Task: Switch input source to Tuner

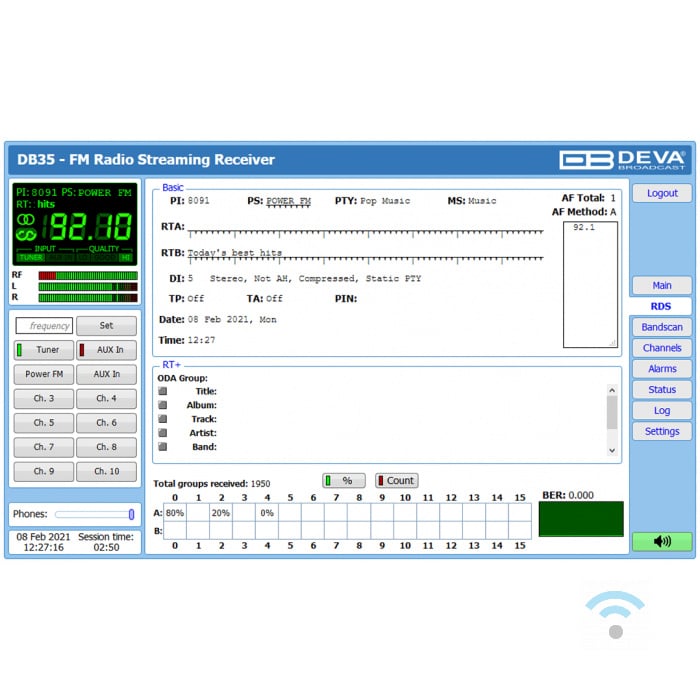Action: tap(43, 350)
